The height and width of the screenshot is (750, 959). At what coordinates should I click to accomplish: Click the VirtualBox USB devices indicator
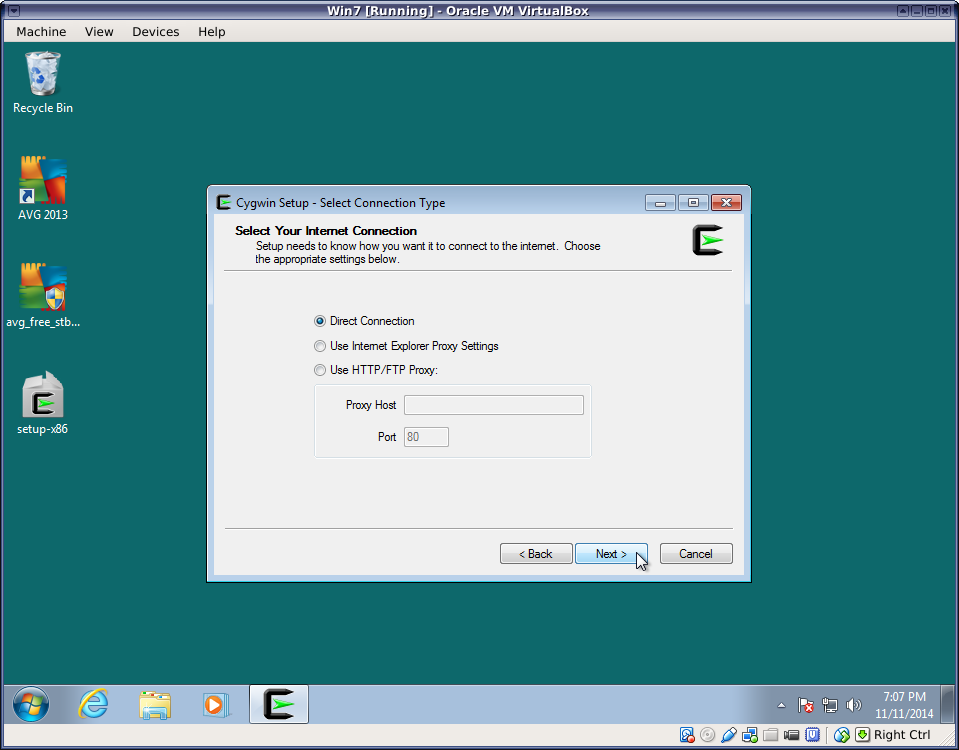click(728, 735)
